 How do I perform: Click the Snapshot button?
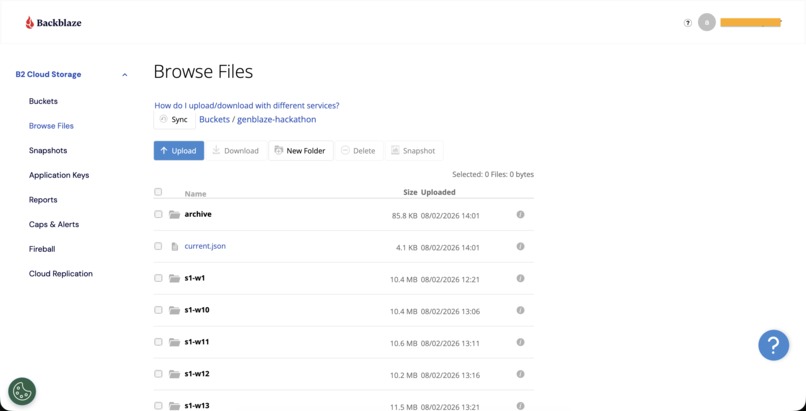[414, 151]
